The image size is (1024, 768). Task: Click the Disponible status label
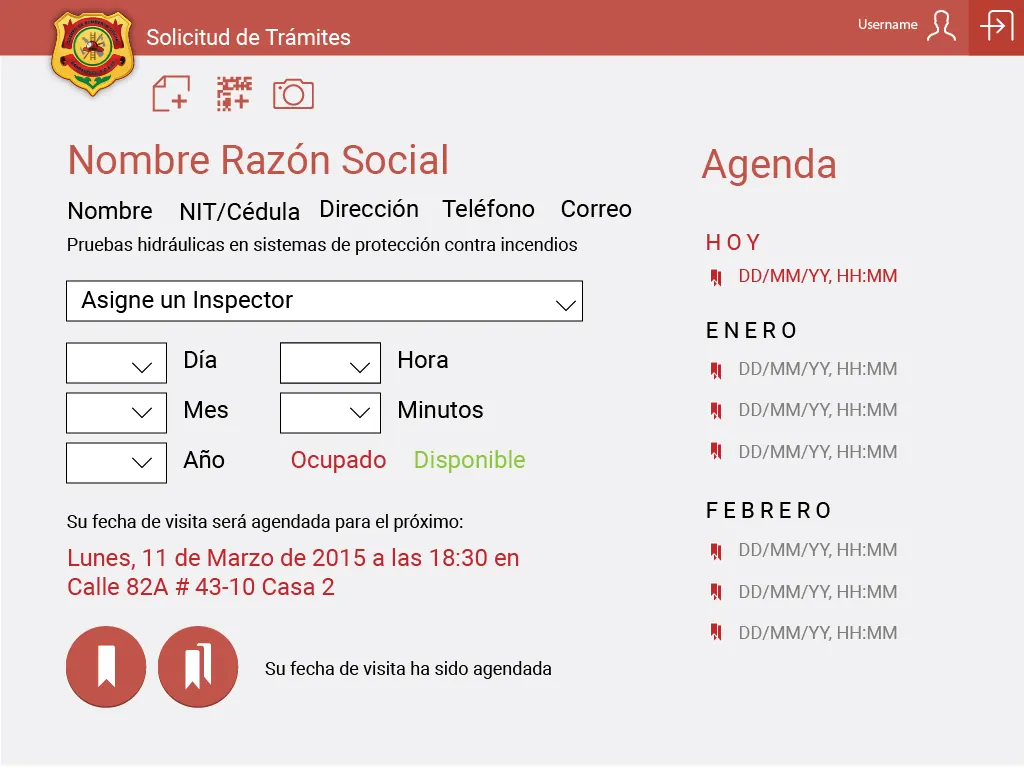click(x=470, y=460)
